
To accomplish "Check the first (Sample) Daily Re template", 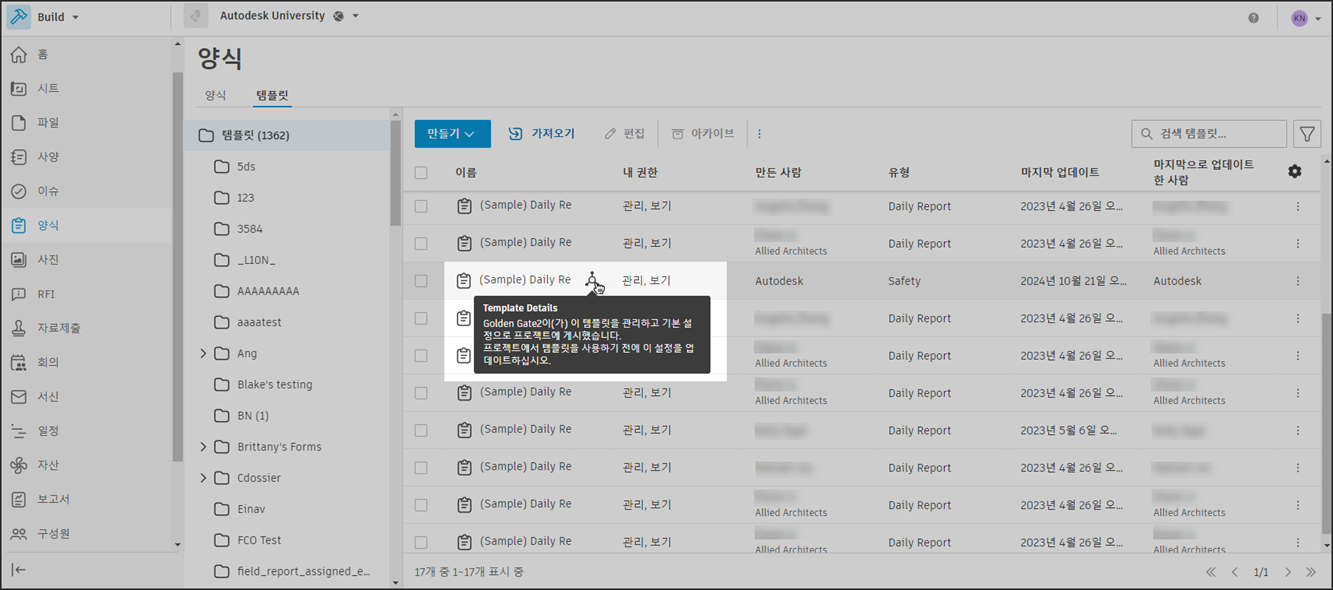I will pos(421,206).
